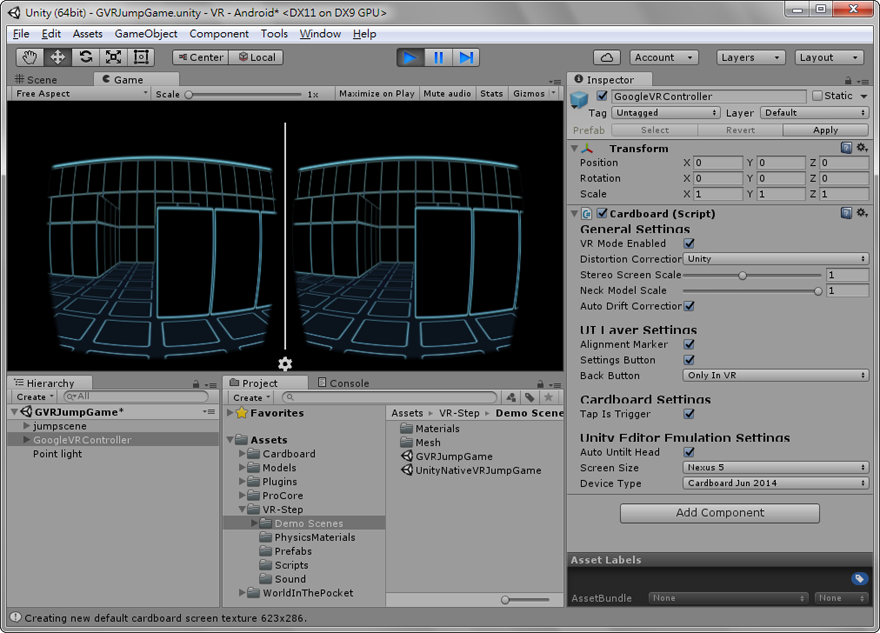This screenshot has width=880, height=633.
Task: Switch to the Console tab
Action: tap(343, 383)
